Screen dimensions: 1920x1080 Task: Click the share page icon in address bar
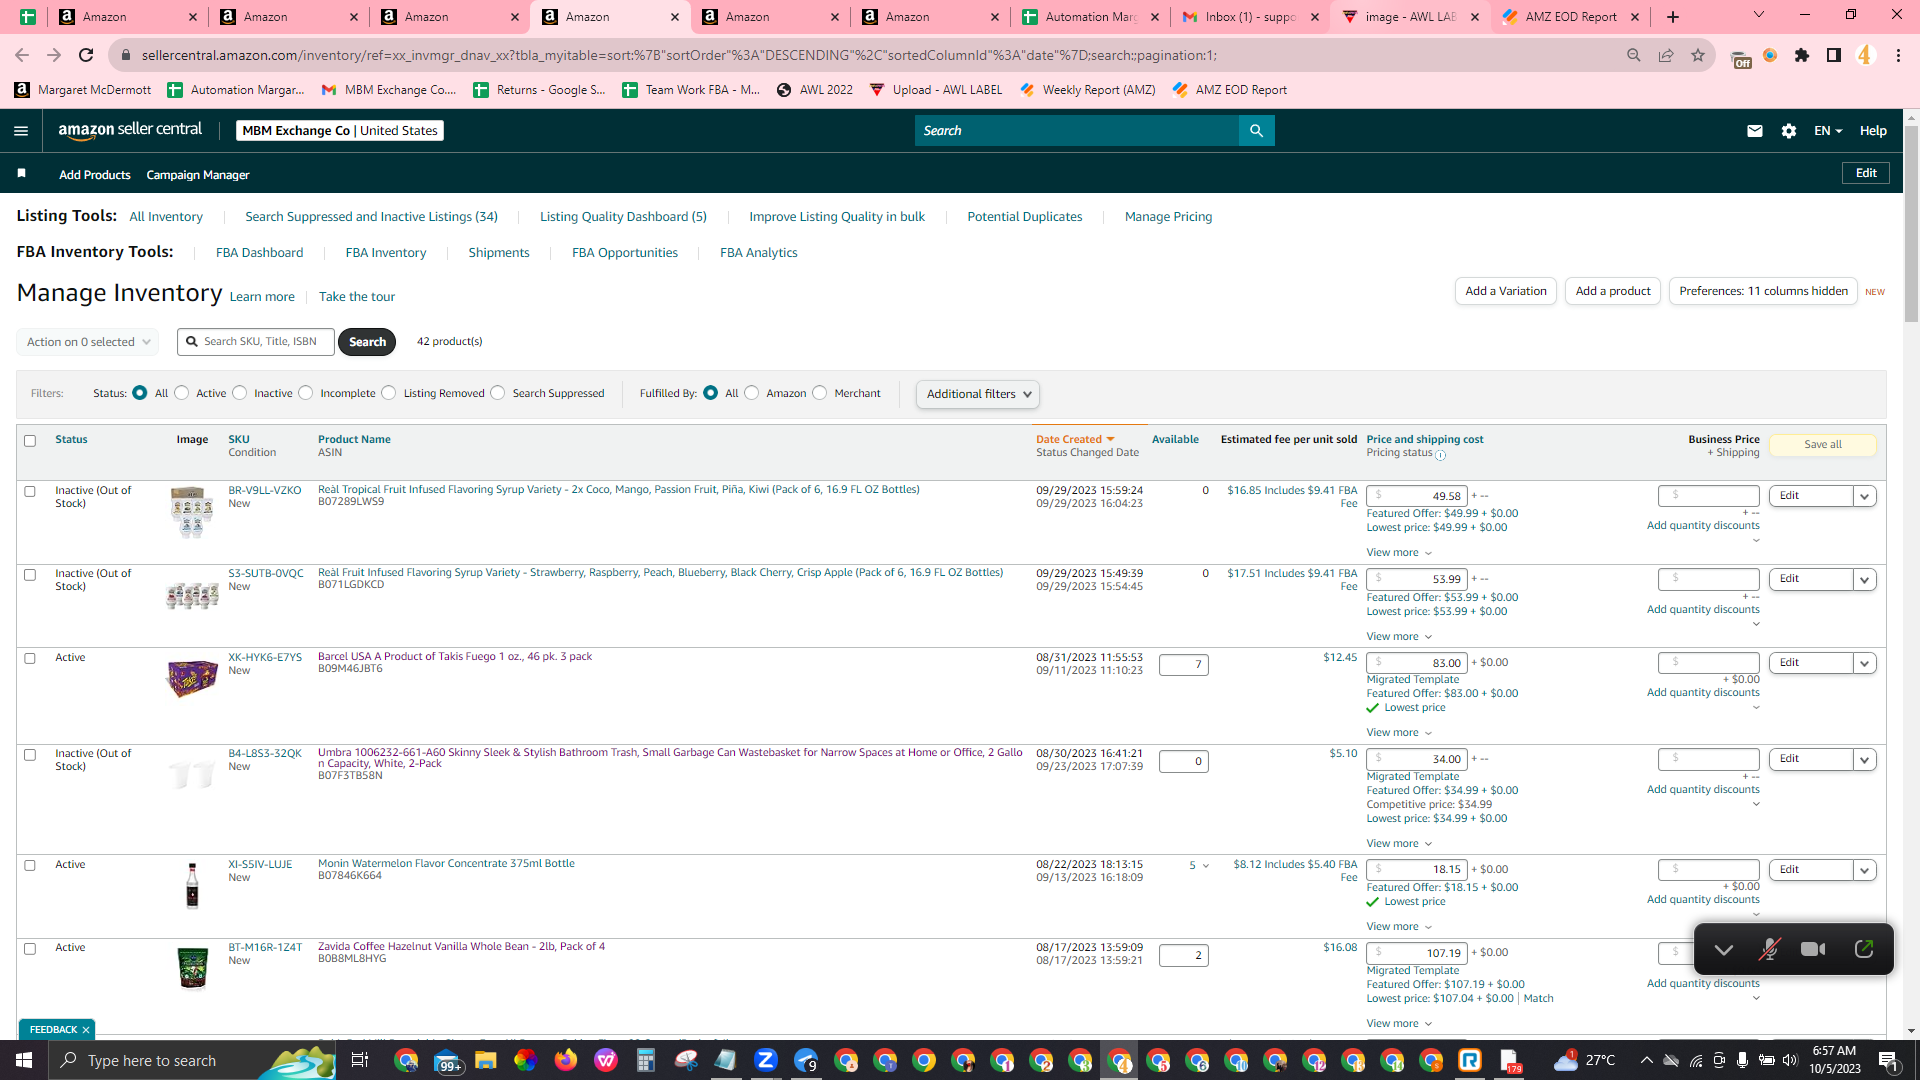point(1666,55)
